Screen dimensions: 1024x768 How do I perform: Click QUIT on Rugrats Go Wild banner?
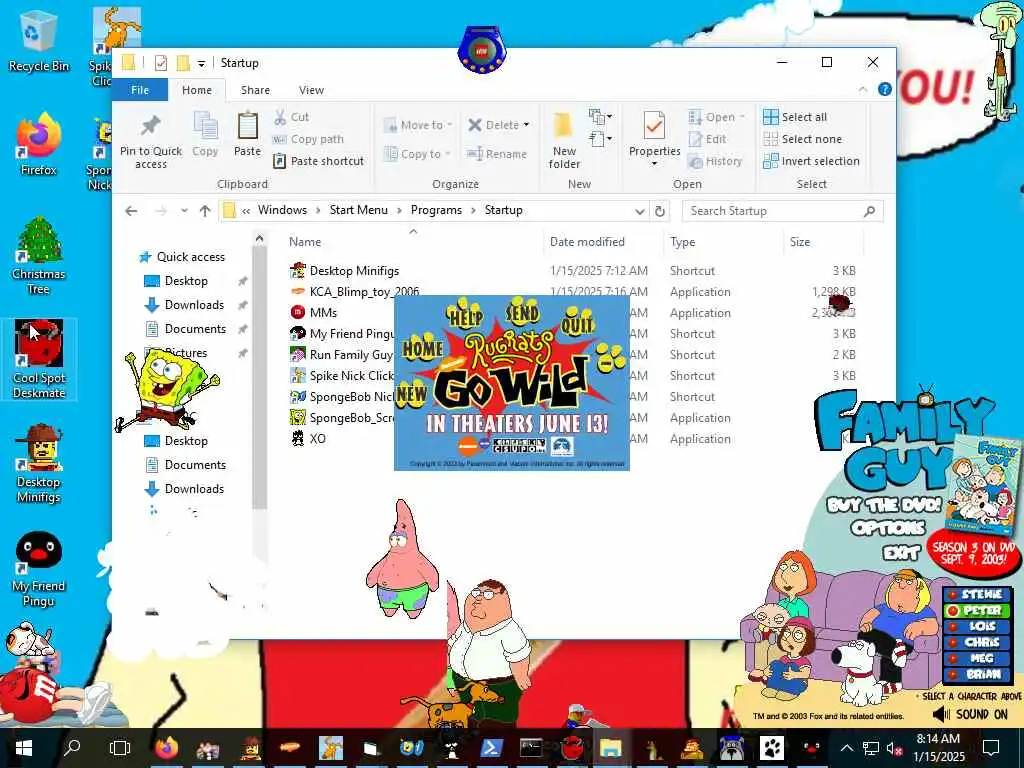pyautogui.click(x=577, y=323)
